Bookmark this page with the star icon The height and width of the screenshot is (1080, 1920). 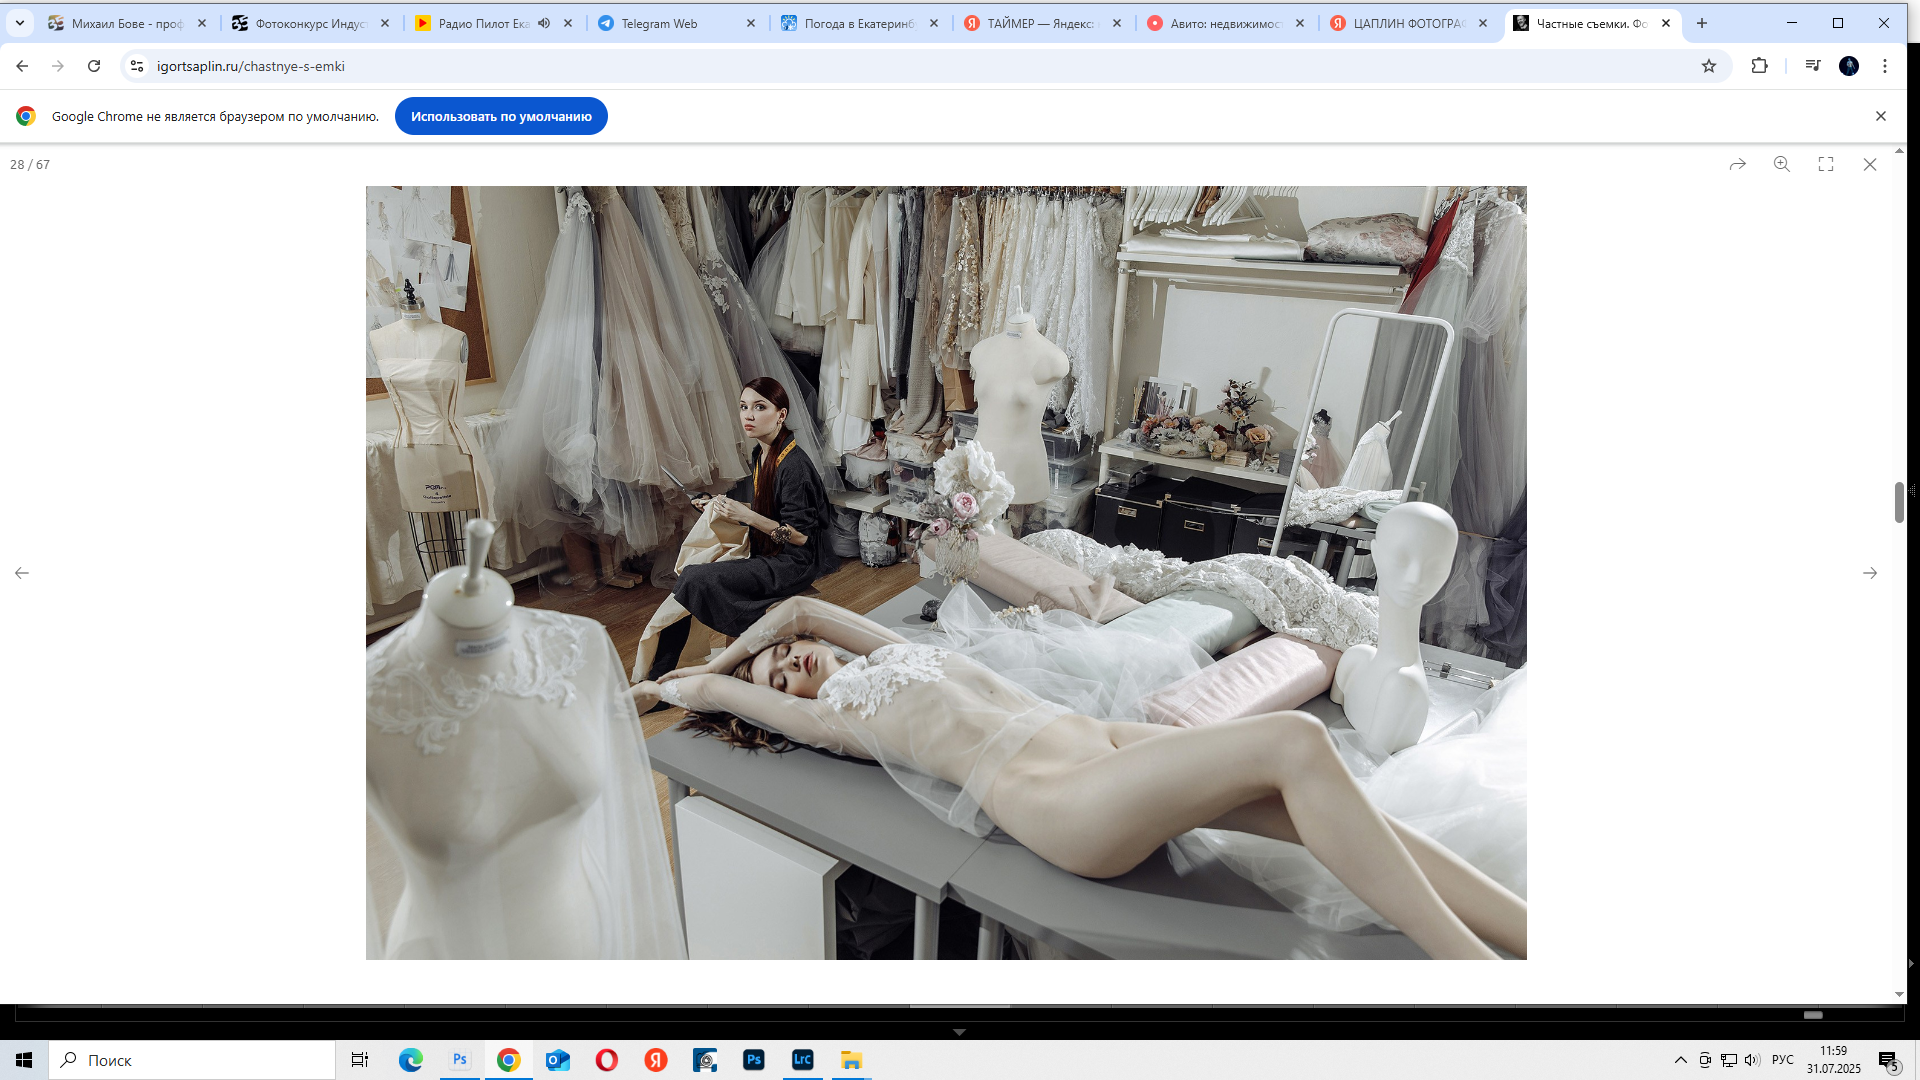click(1709, 66)
